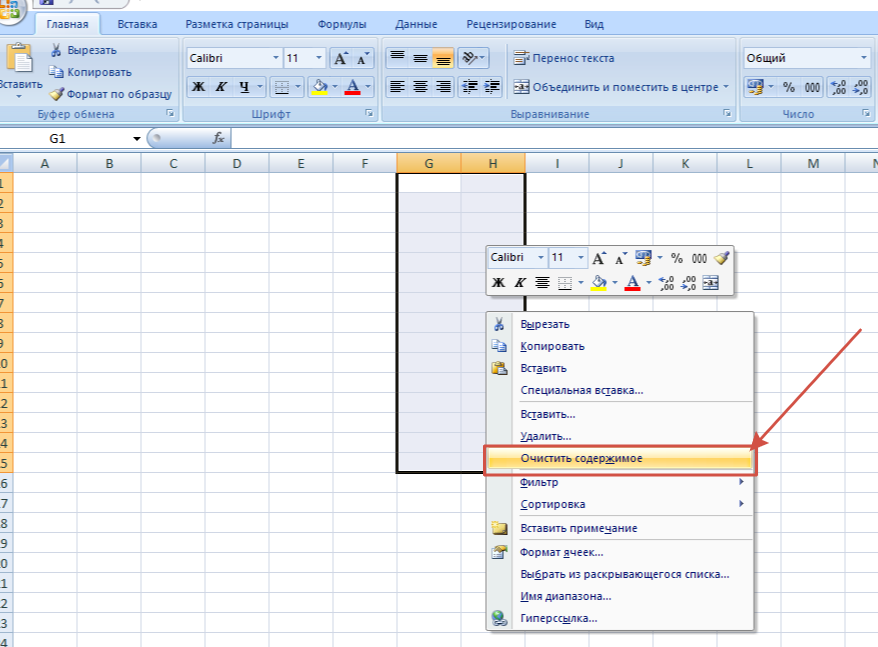Click the merge cells icon in the mini toolbar
The image size is (878, 647).
coord(711,283)
